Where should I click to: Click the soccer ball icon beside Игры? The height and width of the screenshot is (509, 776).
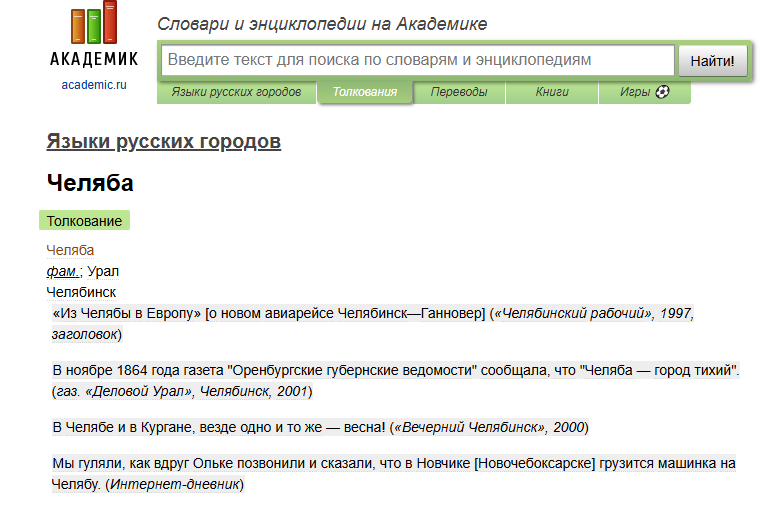click(x=662, y=92)
